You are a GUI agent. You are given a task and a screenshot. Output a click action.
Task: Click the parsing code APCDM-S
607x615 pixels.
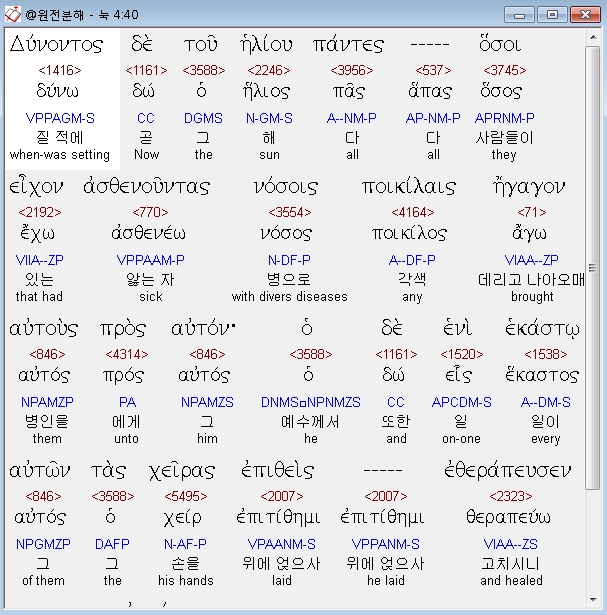[x=462, y=402]
